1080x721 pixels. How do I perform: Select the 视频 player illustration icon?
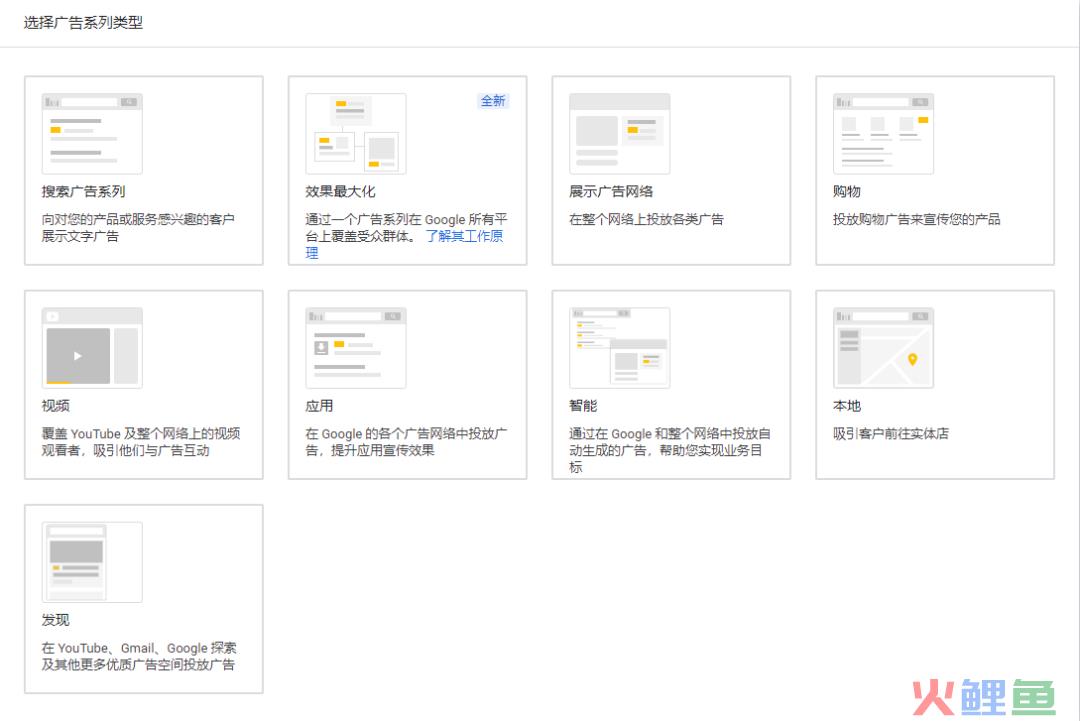click(92, 348)
